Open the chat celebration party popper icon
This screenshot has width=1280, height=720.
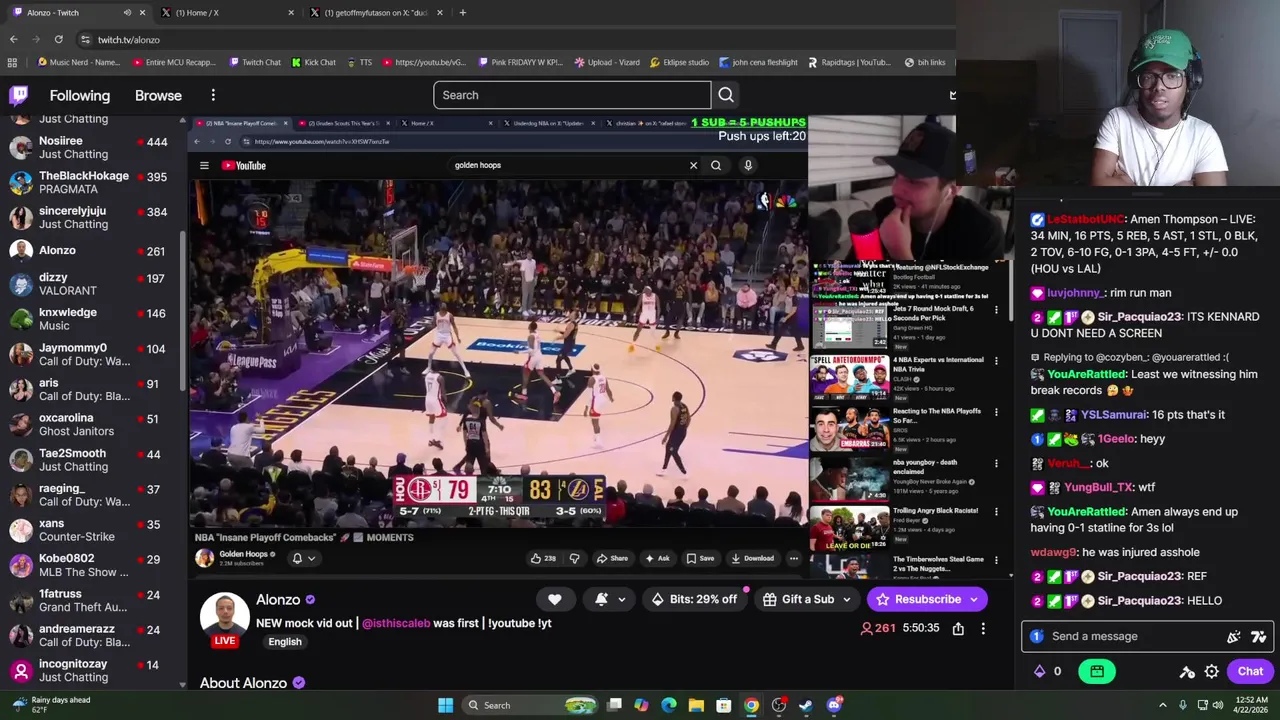click(x=1234, y=636)
